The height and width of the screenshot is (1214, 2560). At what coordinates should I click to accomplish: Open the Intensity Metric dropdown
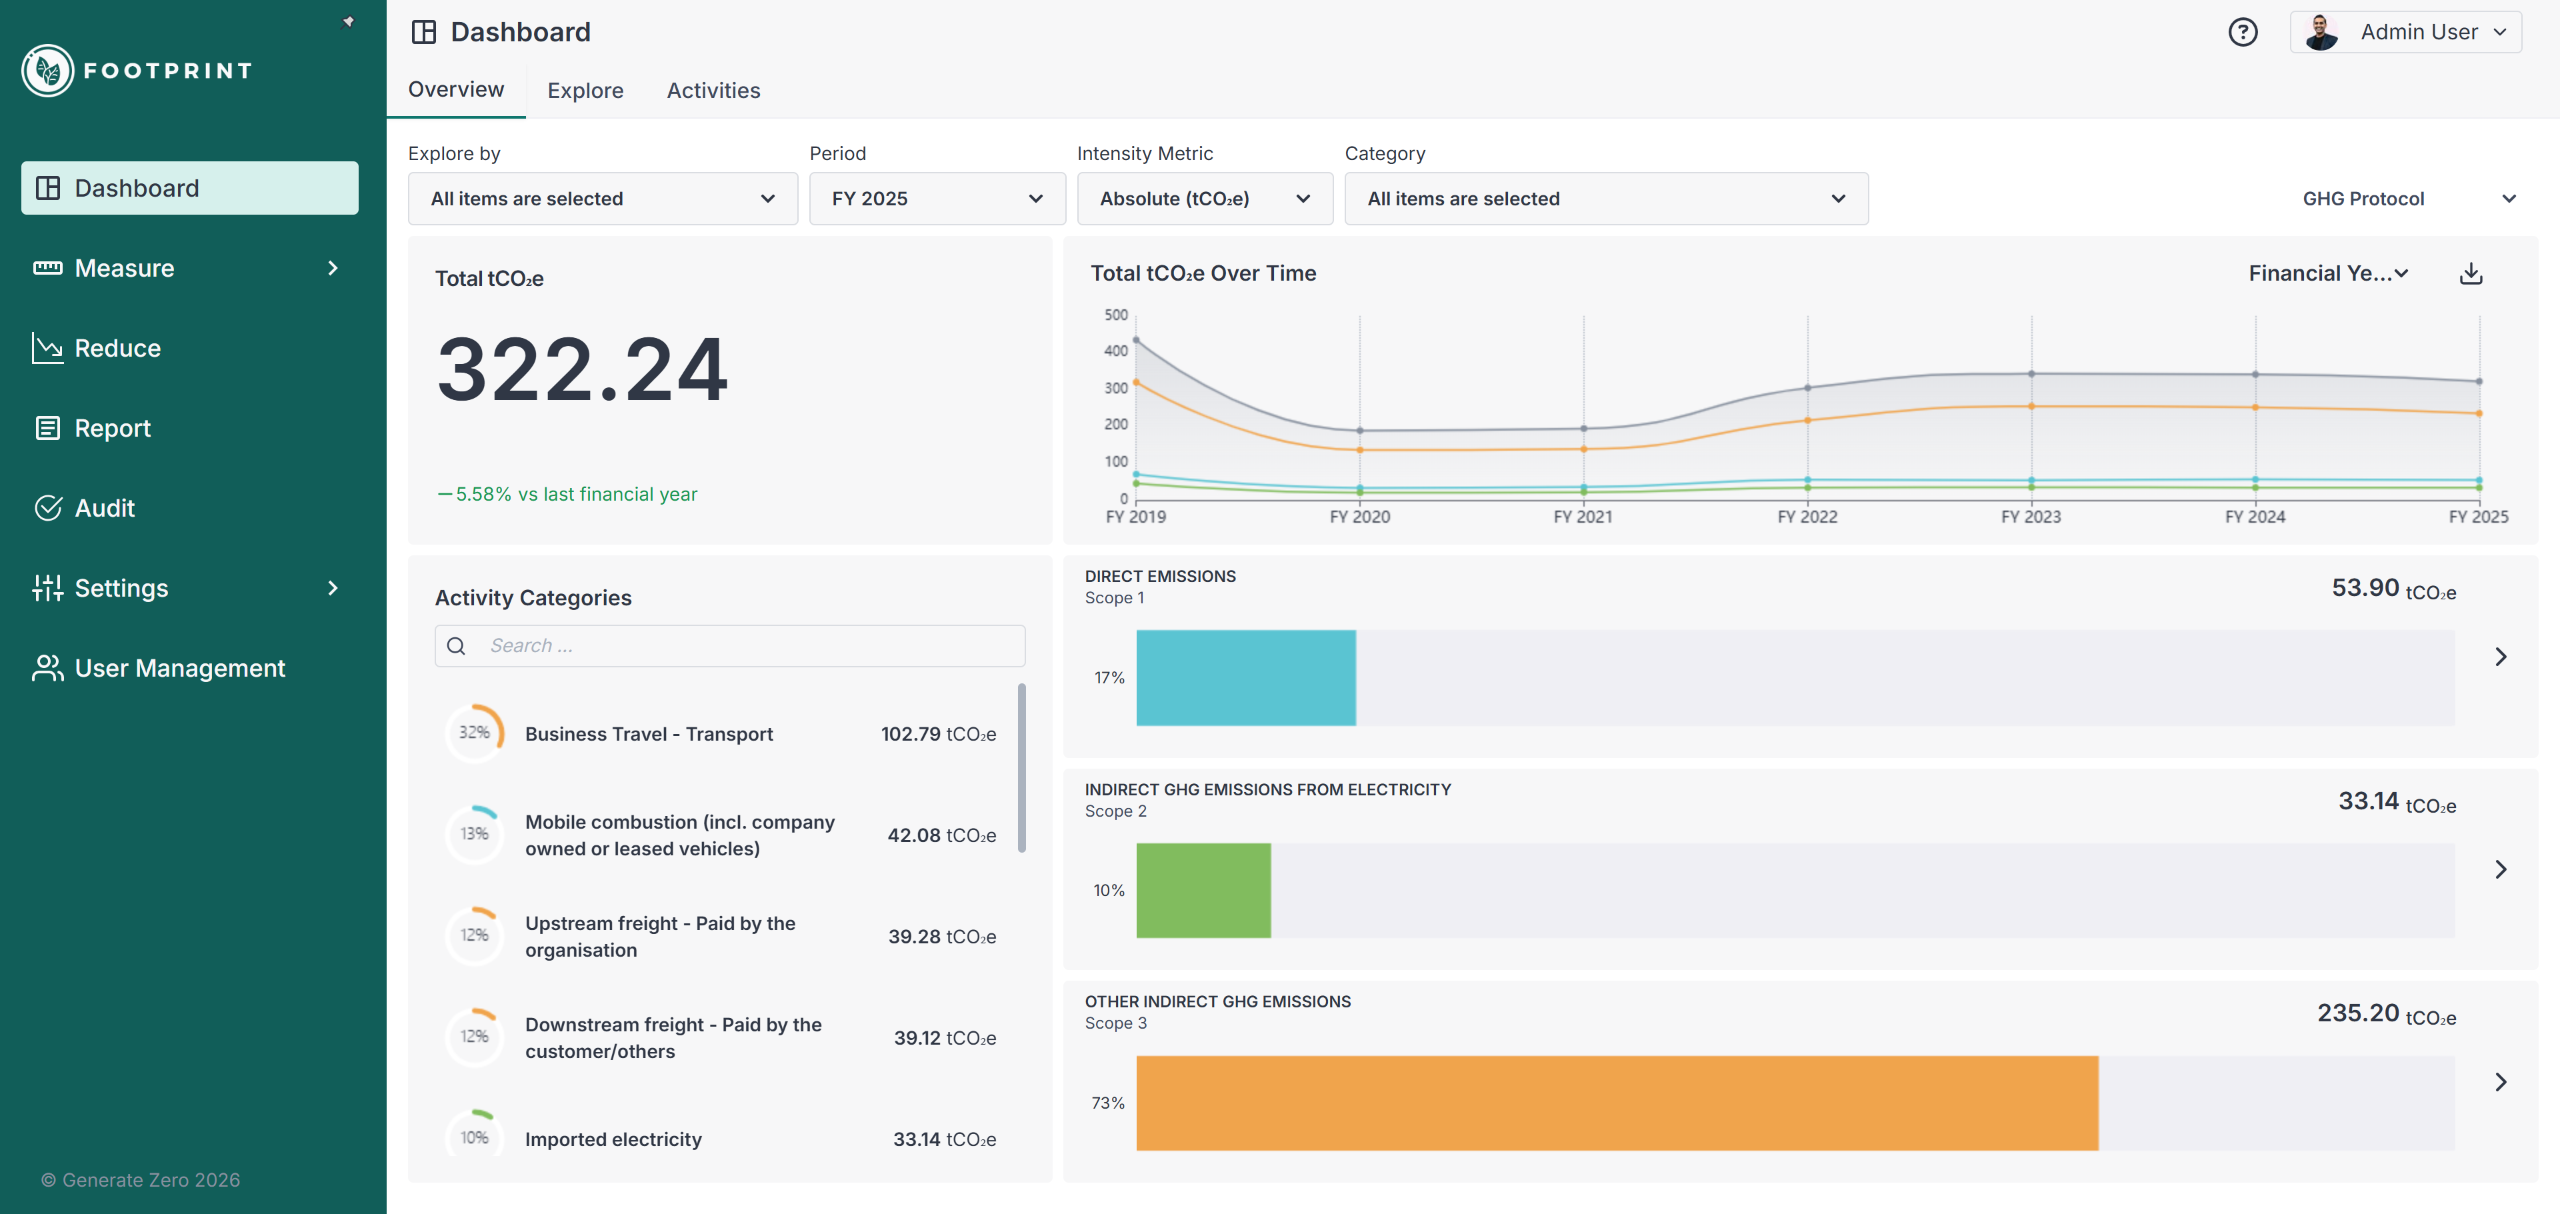tap(1204, 199)
